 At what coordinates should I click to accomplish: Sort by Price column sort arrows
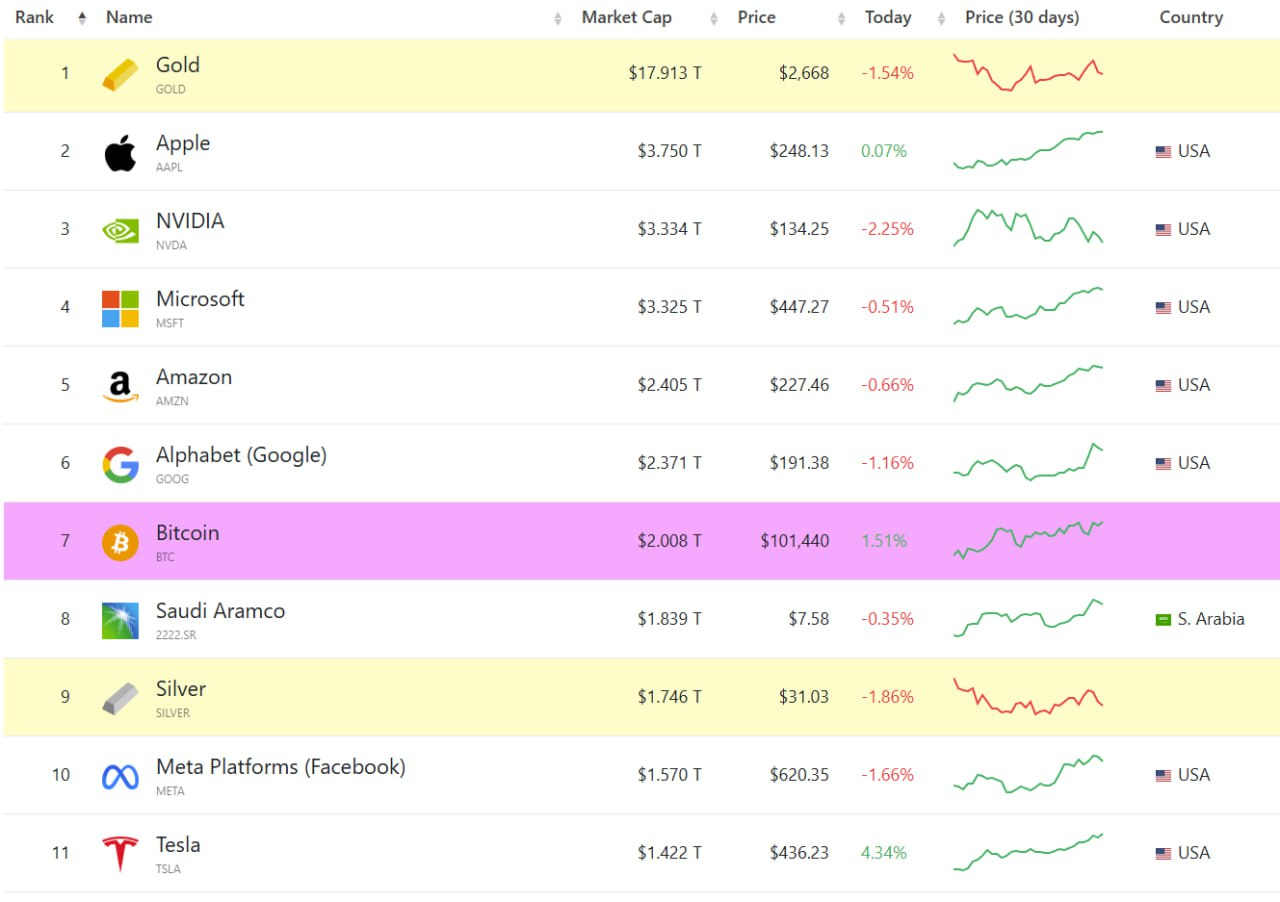(x=842, y=18)
